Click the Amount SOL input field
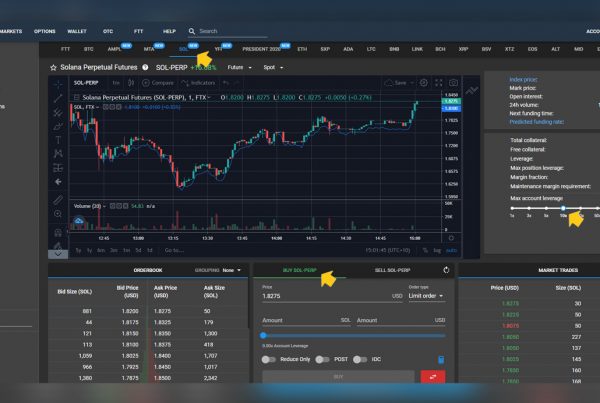Screen dimensions: 600x403 (x=306, y=320)
